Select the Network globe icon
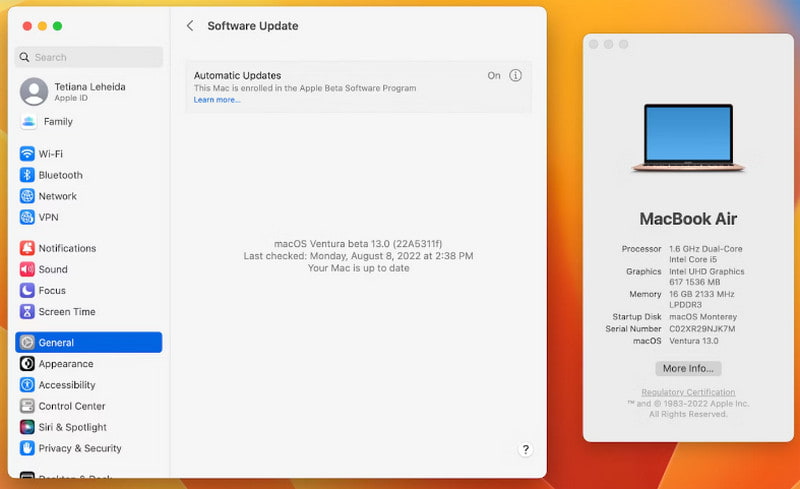The image size is (800, 489). tap(27, 196)
